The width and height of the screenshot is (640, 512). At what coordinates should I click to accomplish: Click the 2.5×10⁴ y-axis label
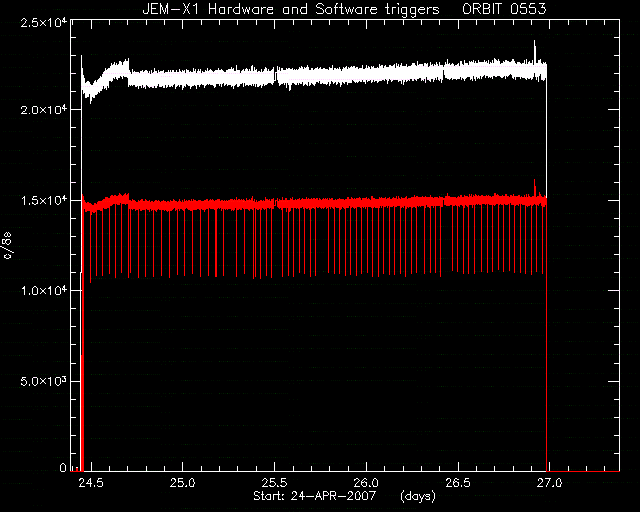pyautogui.click(x=44, y=21)
